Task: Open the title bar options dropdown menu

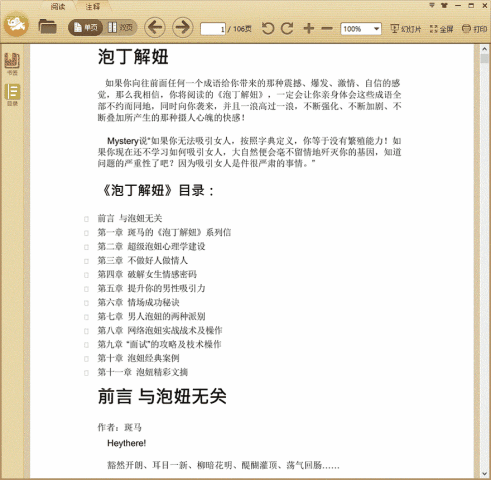Action: [432, 5]
